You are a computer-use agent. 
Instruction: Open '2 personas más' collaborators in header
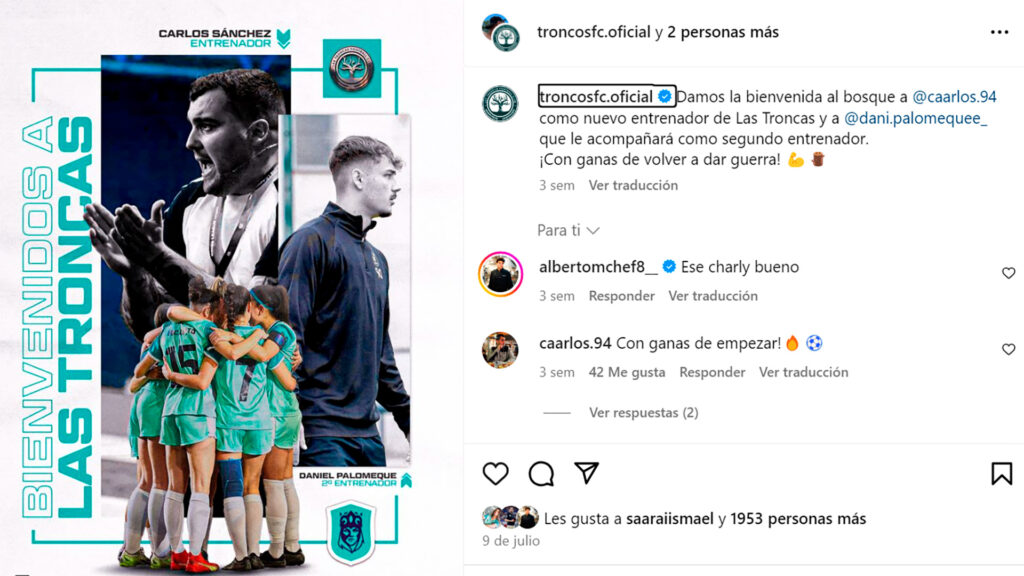pos(723,32)
